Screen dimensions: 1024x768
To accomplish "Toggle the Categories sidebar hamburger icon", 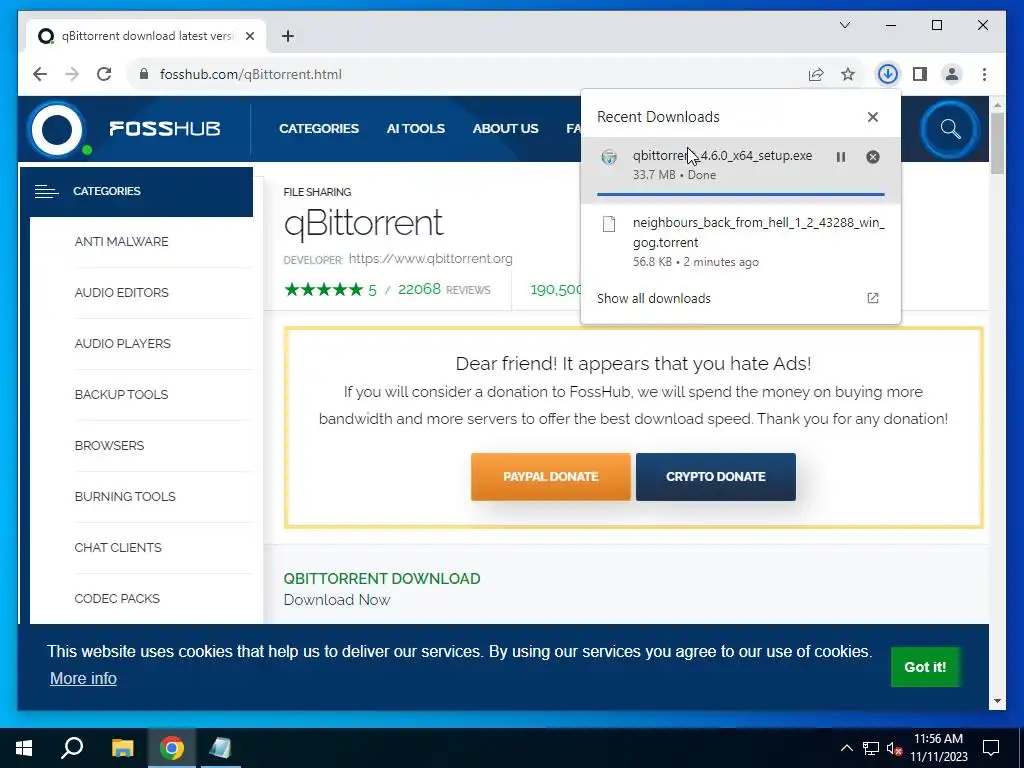I will tap(46, 191).
